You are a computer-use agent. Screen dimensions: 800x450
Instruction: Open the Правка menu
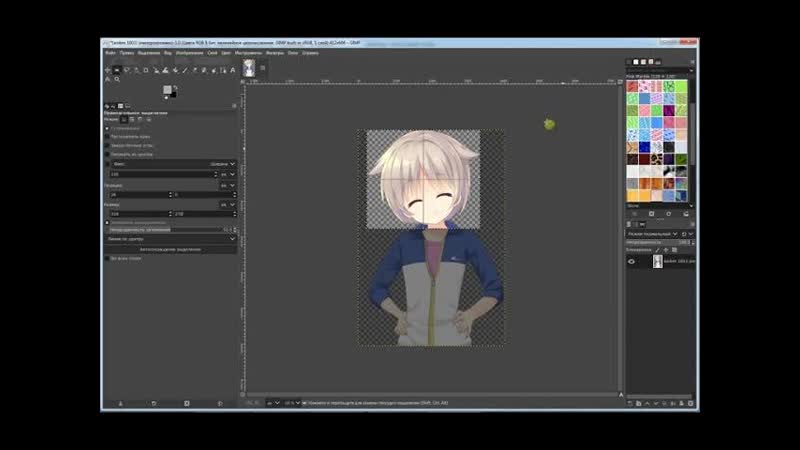coord(127,53)
